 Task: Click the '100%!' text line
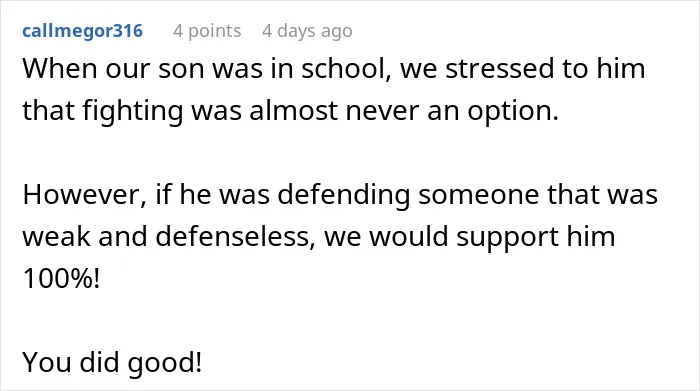(62, 279)
